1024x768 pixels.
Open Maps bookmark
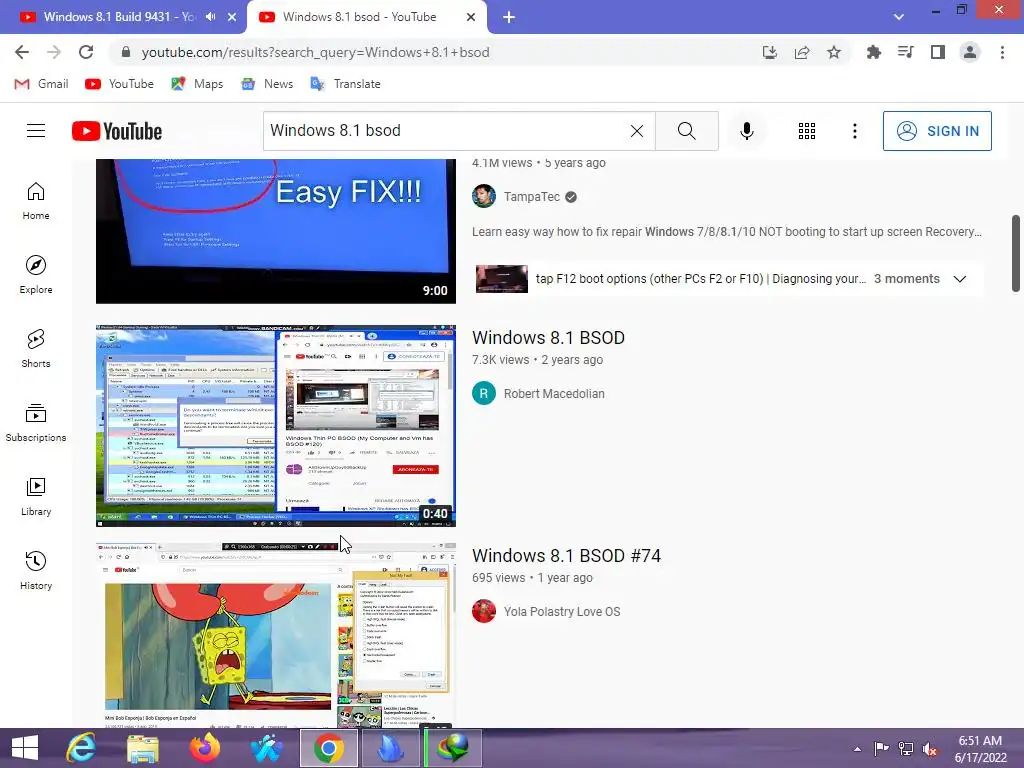click(x=197, y=84)
